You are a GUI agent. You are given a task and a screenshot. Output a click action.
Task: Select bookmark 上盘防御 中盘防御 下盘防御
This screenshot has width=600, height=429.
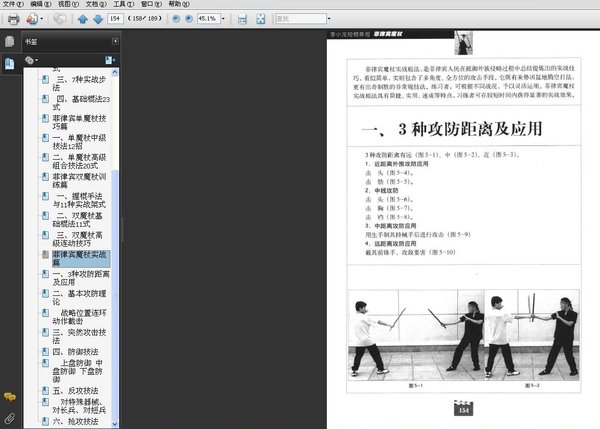(x=77, y=371)
